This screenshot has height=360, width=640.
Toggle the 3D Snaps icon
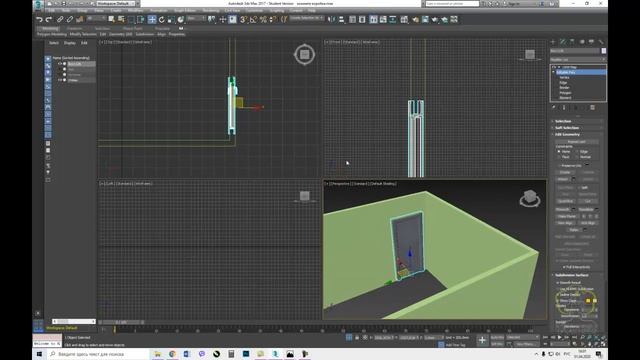[244, 19]
